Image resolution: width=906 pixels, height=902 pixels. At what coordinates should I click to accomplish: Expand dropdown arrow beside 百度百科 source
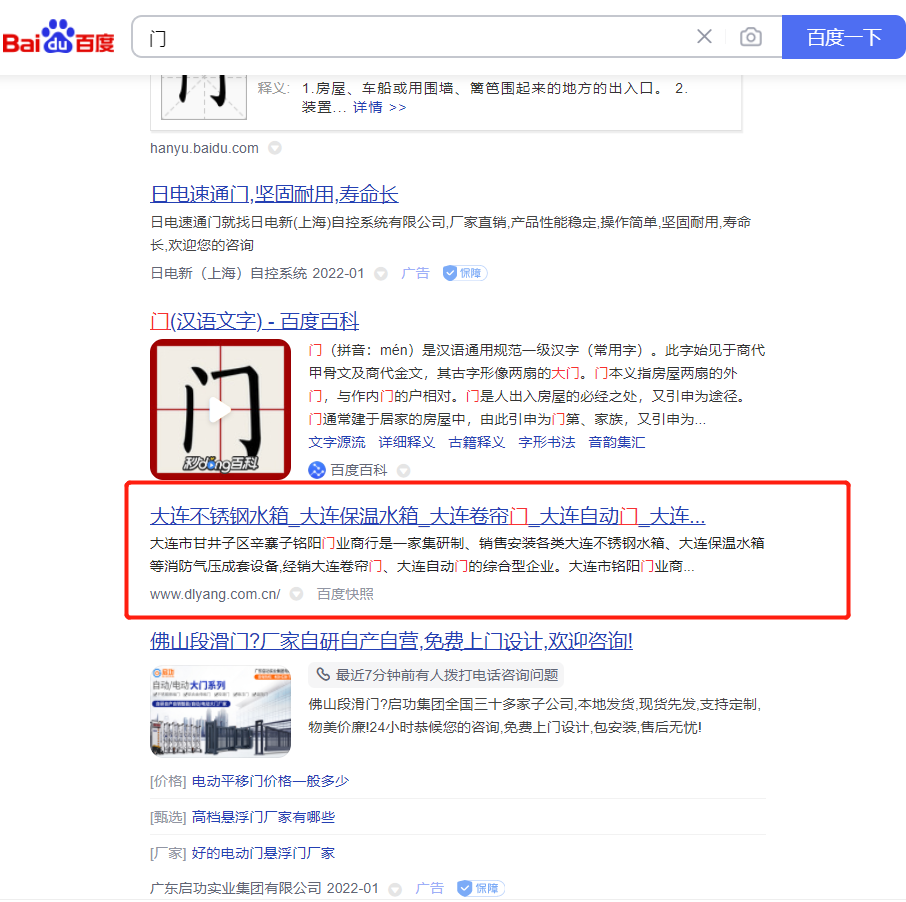(x=404, y=471)
